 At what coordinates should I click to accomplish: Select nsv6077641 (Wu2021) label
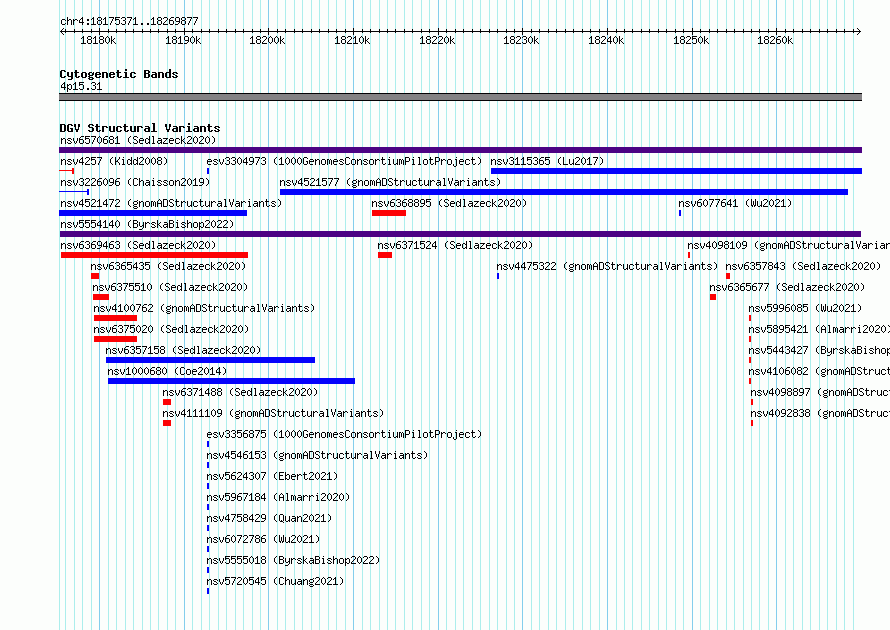click(735, 203)
